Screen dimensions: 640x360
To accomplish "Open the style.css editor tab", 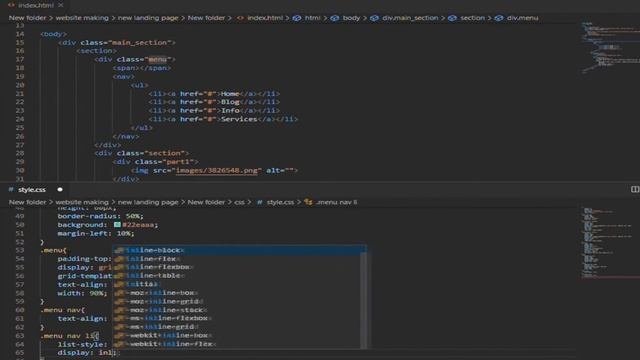I will click(32, 190).
